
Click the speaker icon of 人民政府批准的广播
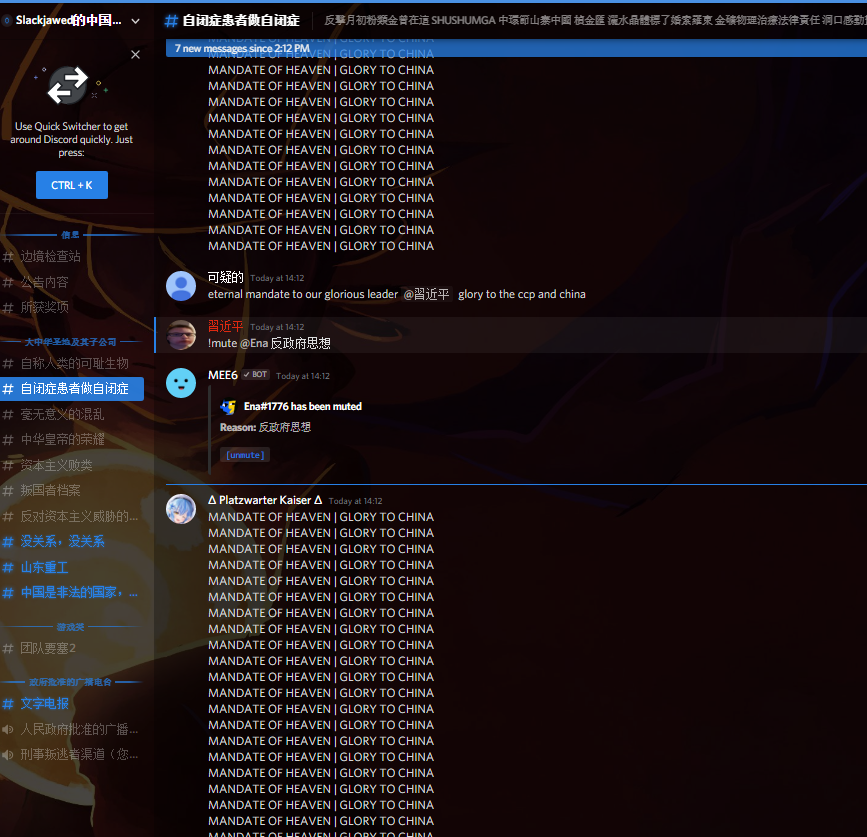point(8,729)
